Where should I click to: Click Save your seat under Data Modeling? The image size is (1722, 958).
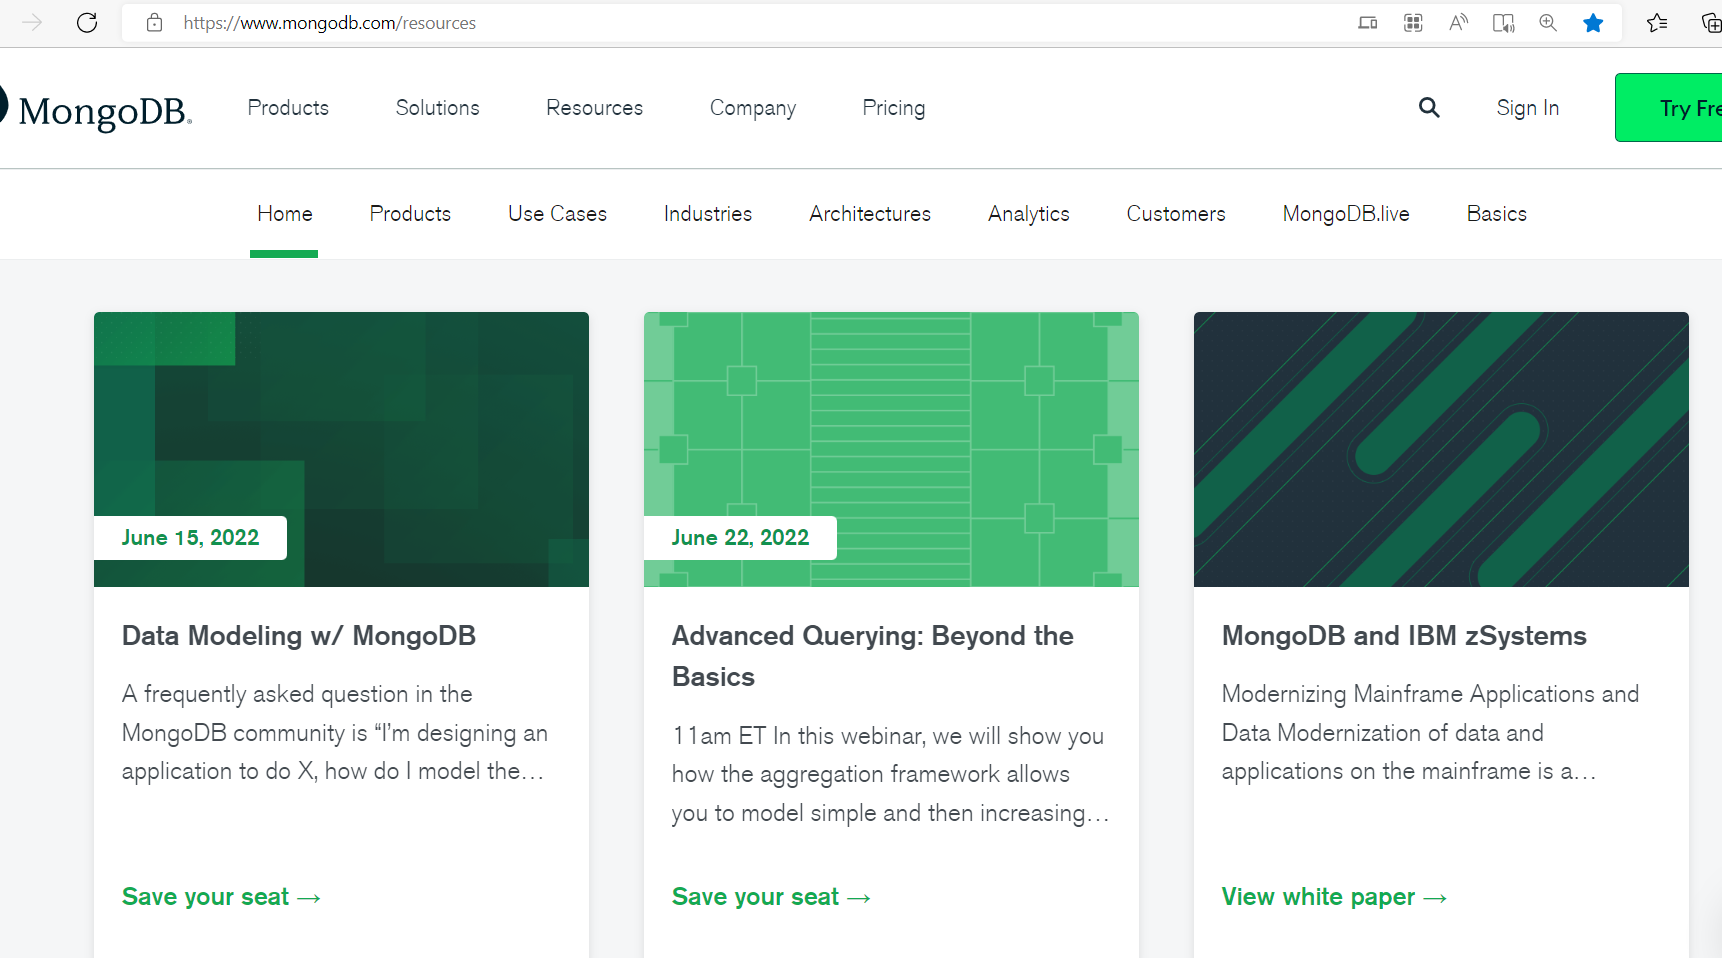221,897
